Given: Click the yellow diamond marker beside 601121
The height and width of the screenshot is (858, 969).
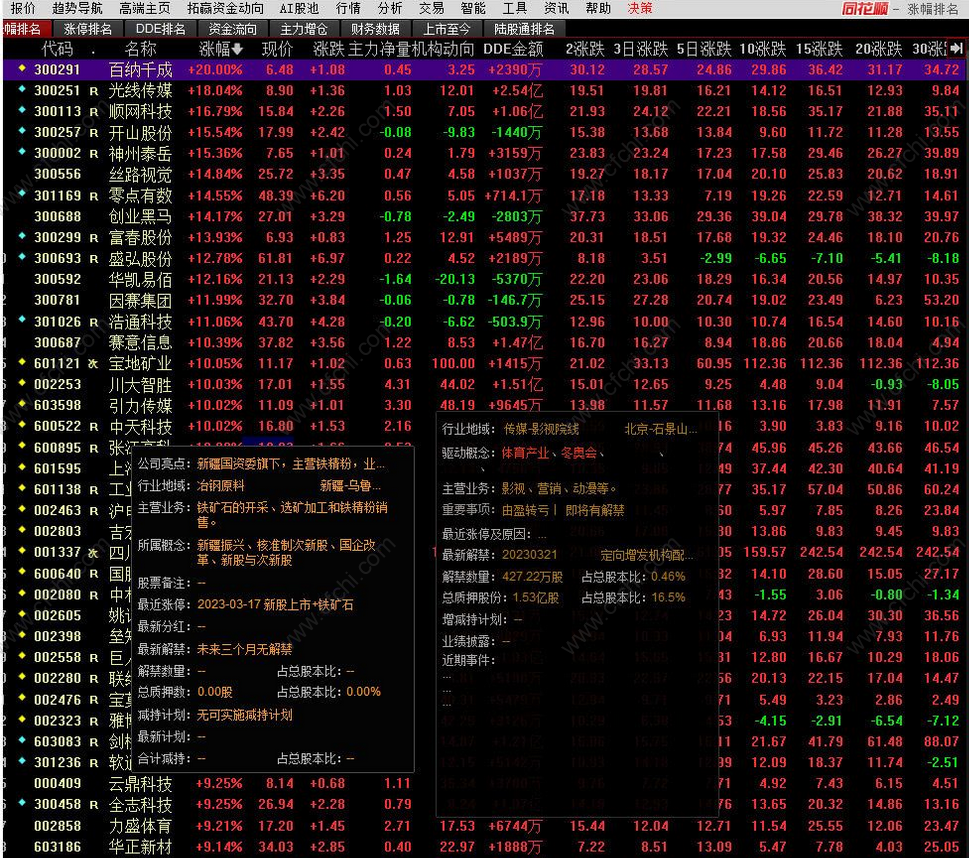Looking at the screenshot, I should [22, 362].
